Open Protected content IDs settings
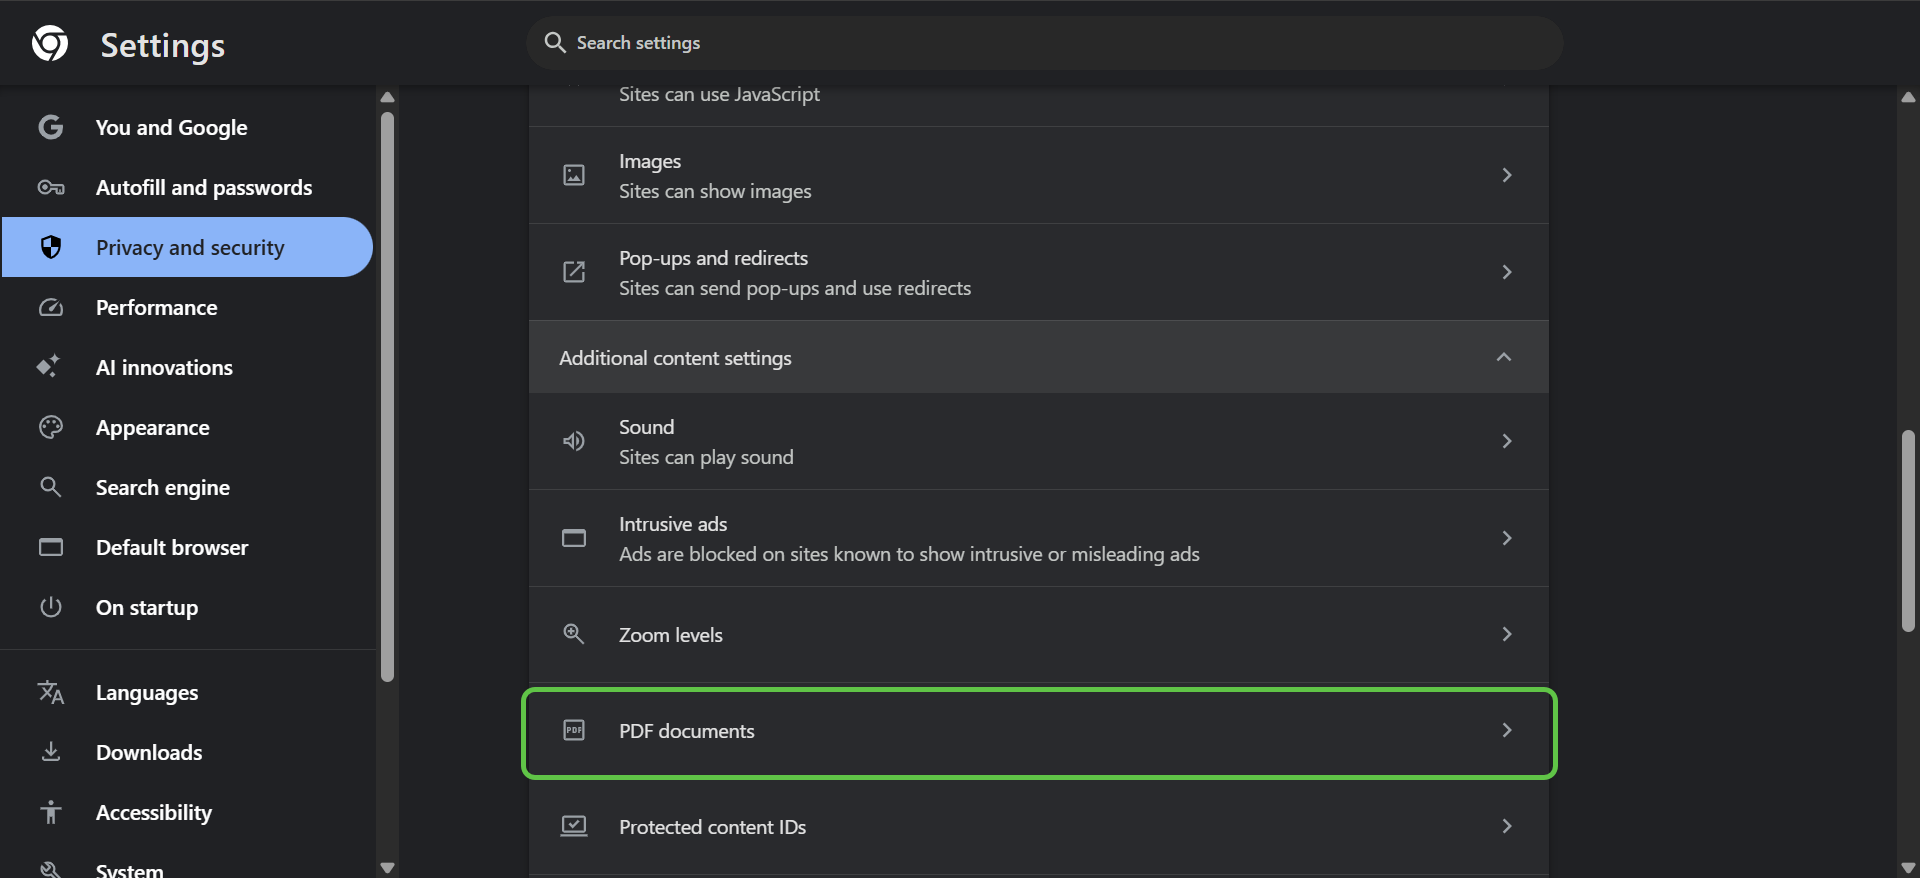This screenshot has width=1920, height=878. coord(1039,827)
